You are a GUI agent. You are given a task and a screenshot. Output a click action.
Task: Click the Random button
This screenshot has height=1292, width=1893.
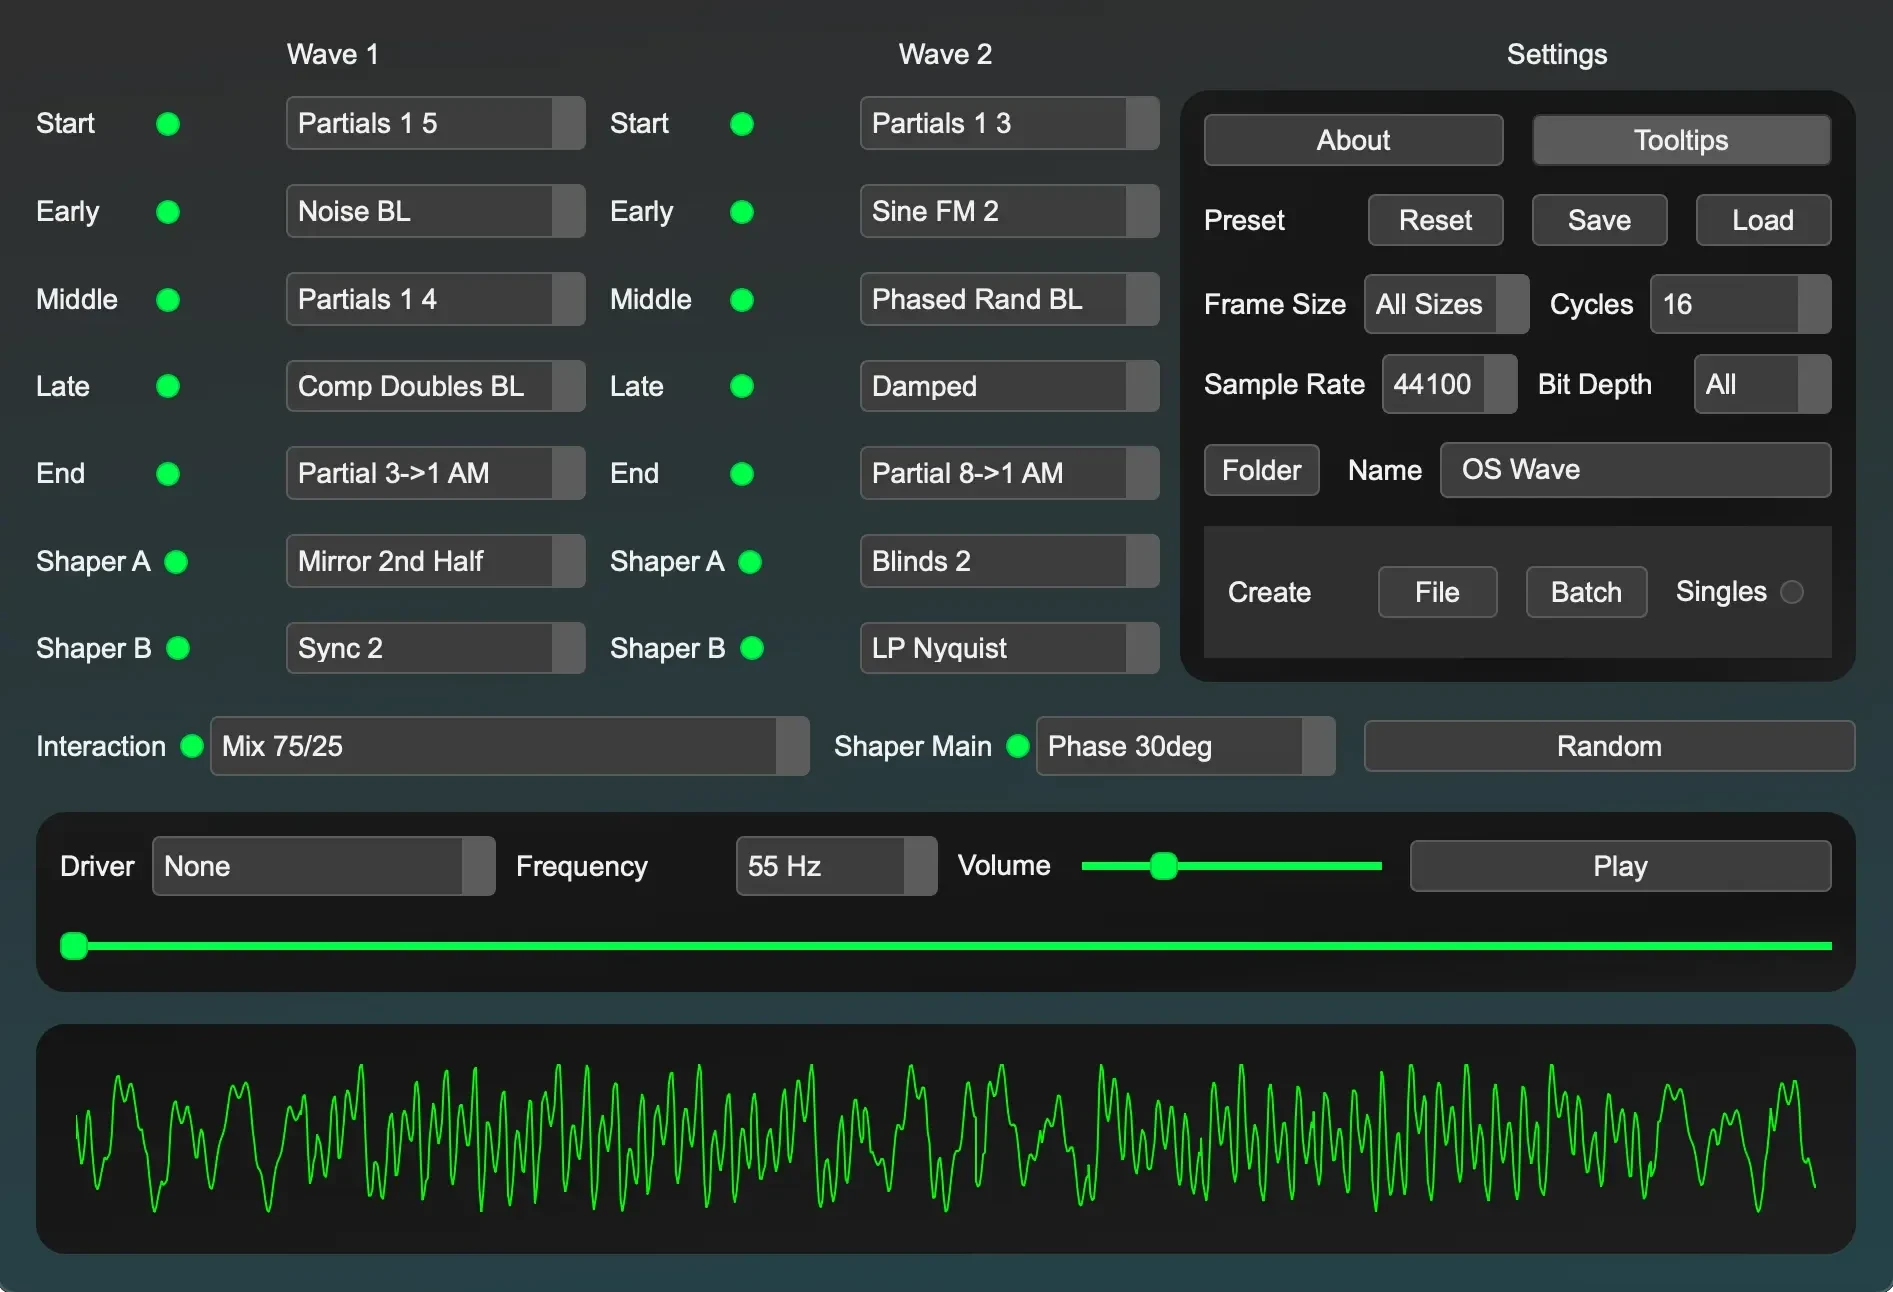[1609, 746]
